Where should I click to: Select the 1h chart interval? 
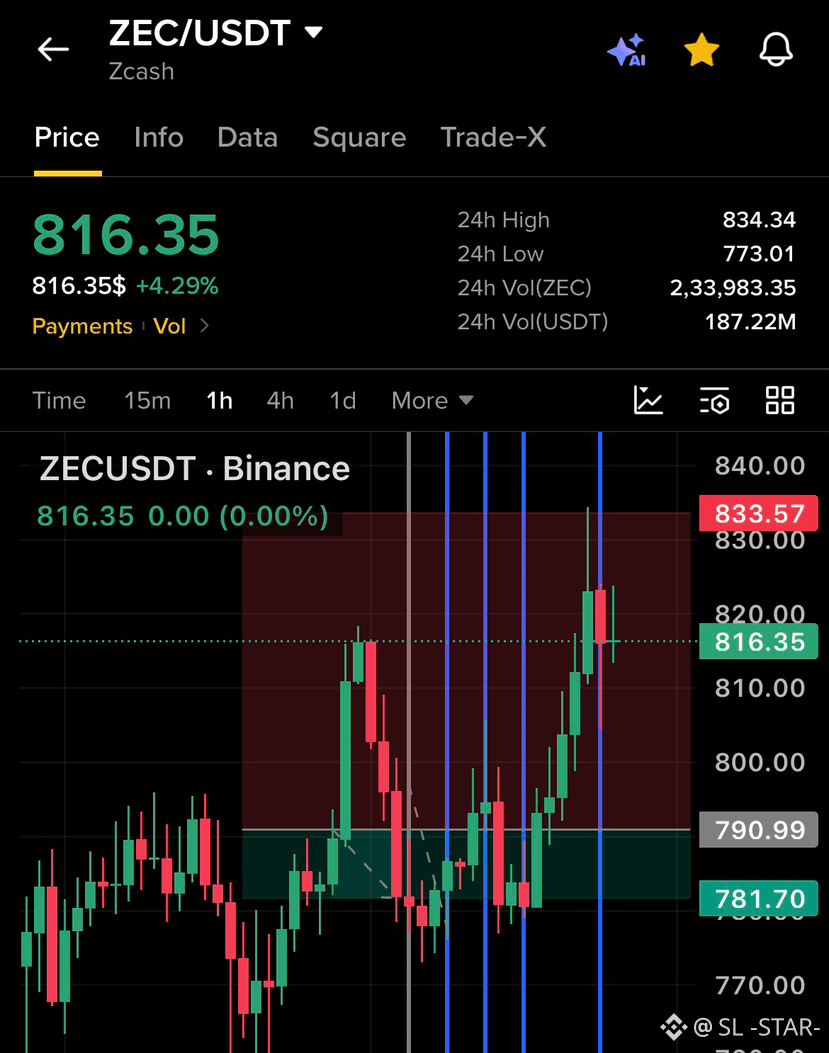(x=219, y=400)
